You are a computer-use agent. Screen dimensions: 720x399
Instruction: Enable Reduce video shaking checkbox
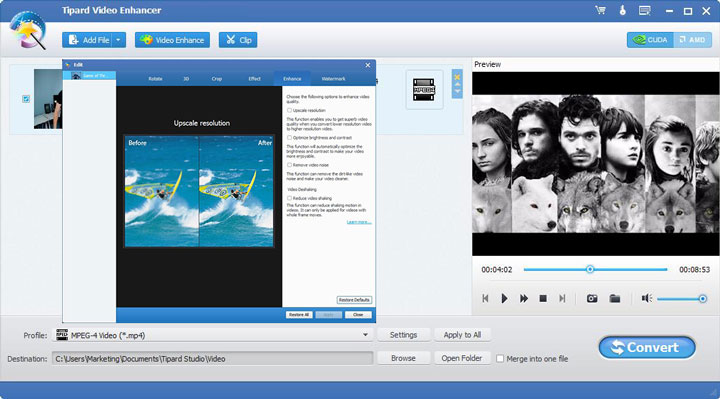289,198
